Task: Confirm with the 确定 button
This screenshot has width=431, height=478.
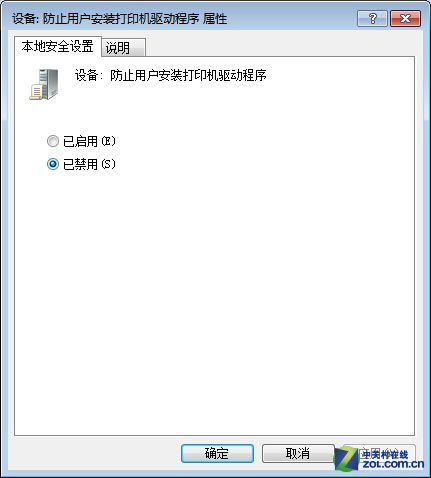Action: [x=217, y=453]
